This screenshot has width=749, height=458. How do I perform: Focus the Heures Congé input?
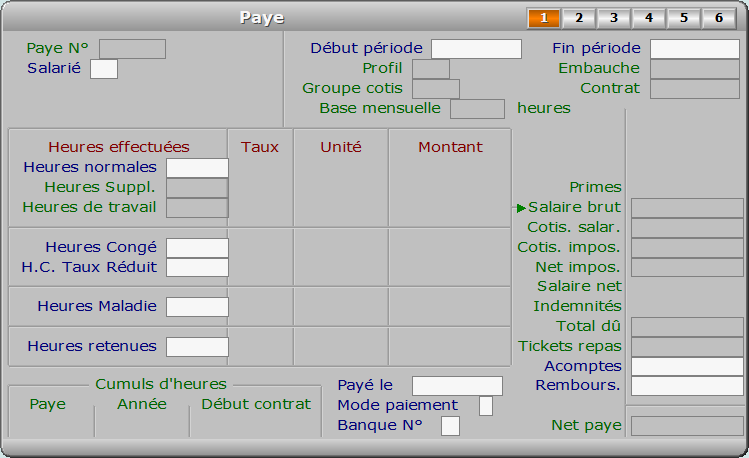pos(197,248)
